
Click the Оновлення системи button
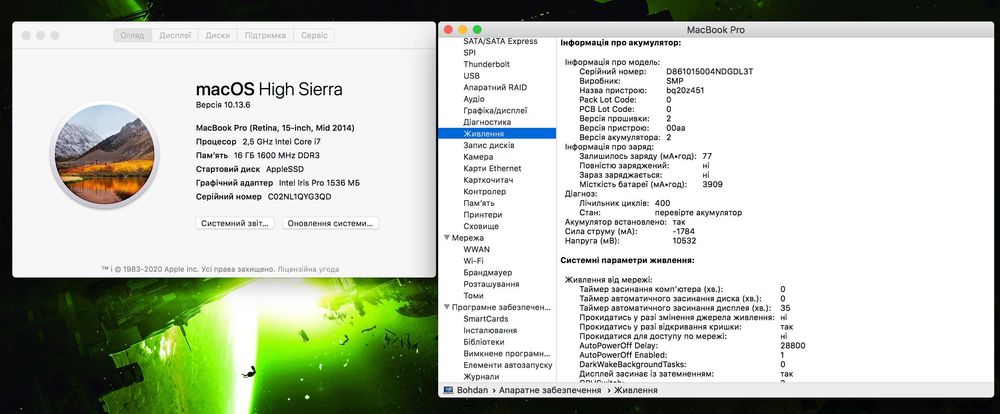coord(330,223)
